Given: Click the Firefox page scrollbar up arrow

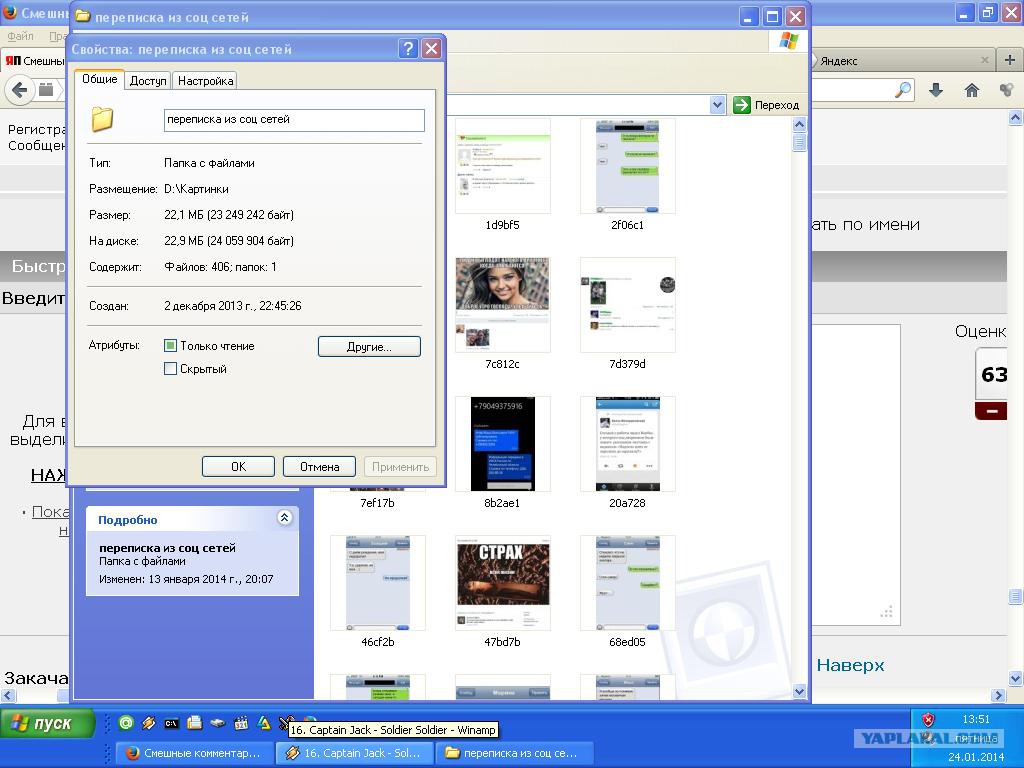Looking at the screenshot, I should [x=1016, y=118].
